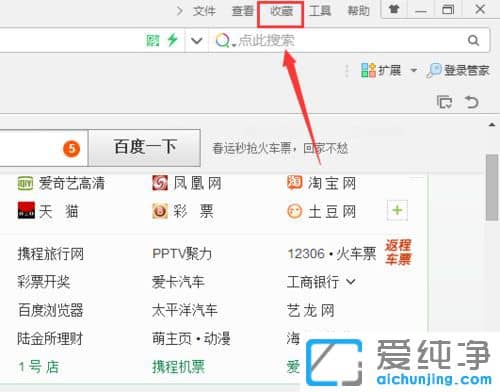Open 陆金所理财 link
This screenshot has height=392, width=500.
click(50, 339)
